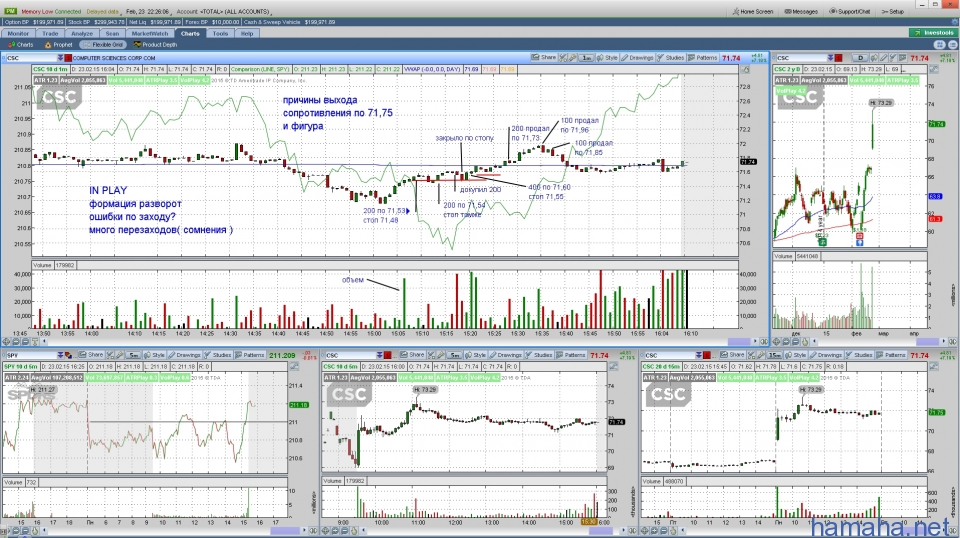Click SPY chart link color icon
The image size is (960, 538).
tap(67, 355)
